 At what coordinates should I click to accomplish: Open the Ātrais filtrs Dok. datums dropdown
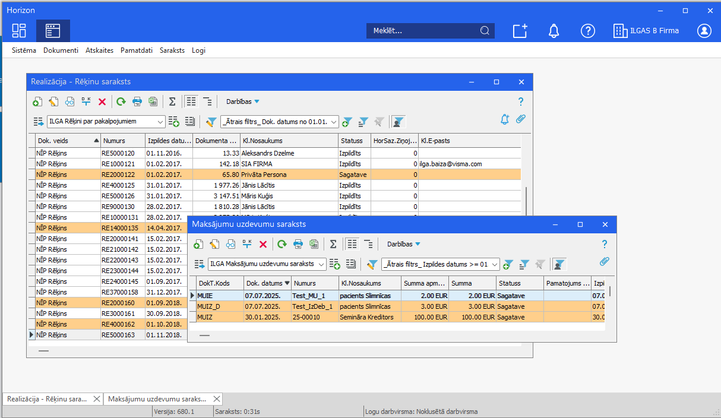pyautogui.click(x=280, y=122)
